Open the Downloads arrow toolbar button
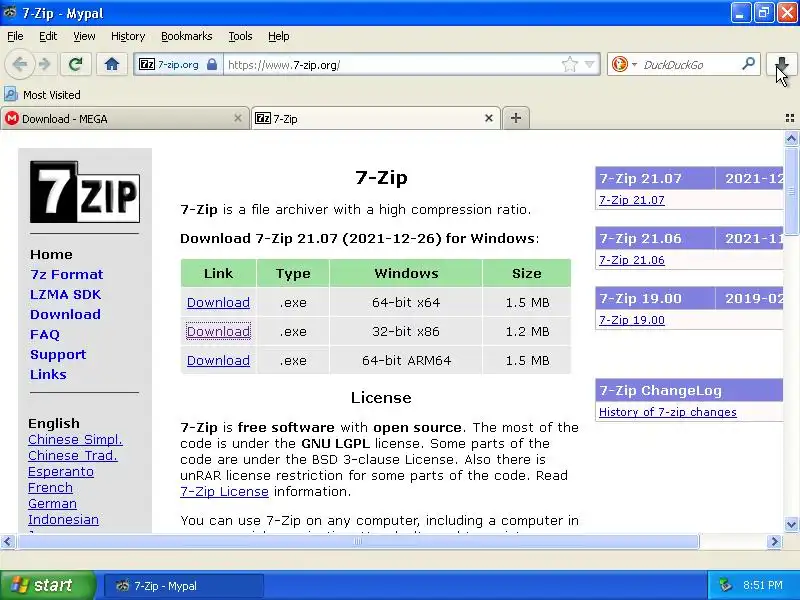Screen dimensions: 800x600 [781, 64]
